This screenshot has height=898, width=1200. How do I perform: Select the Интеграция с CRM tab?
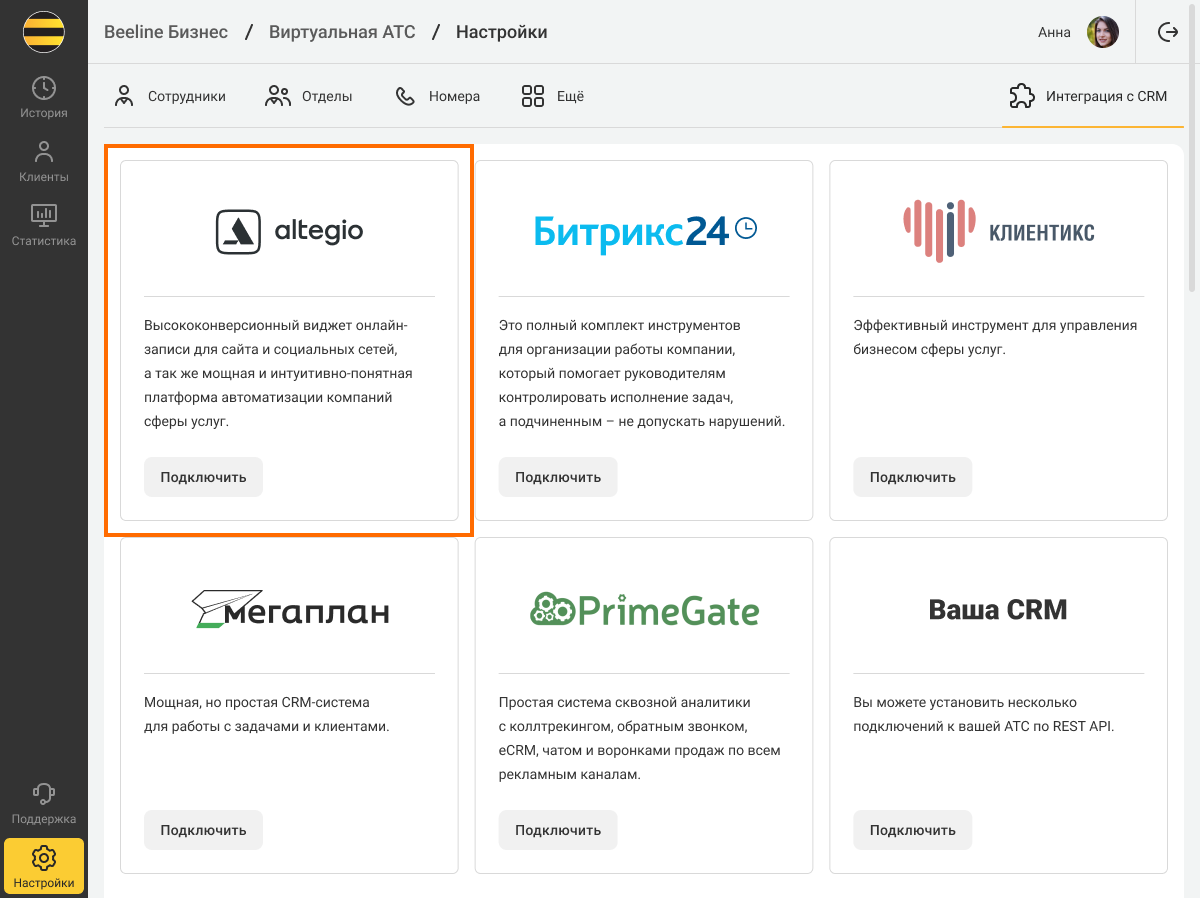click(1089, 97)
